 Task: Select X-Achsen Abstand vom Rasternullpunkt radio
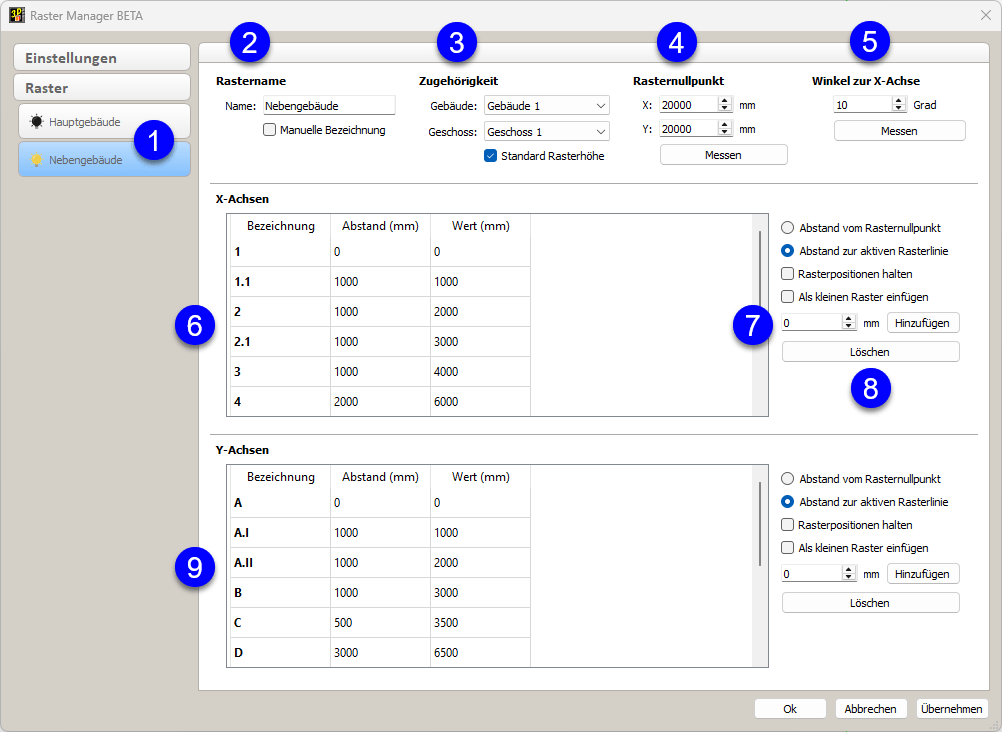click(x=787, y=228)
